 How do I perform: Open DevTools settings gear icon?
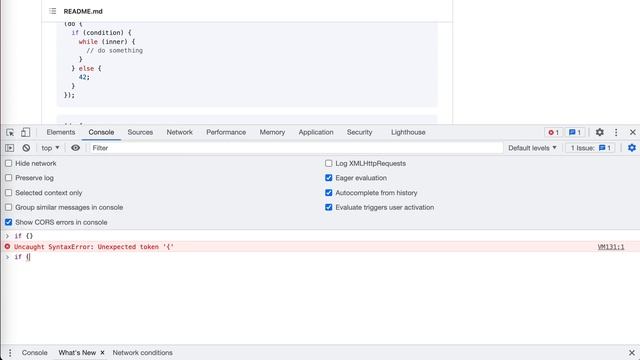coord(600,132)
